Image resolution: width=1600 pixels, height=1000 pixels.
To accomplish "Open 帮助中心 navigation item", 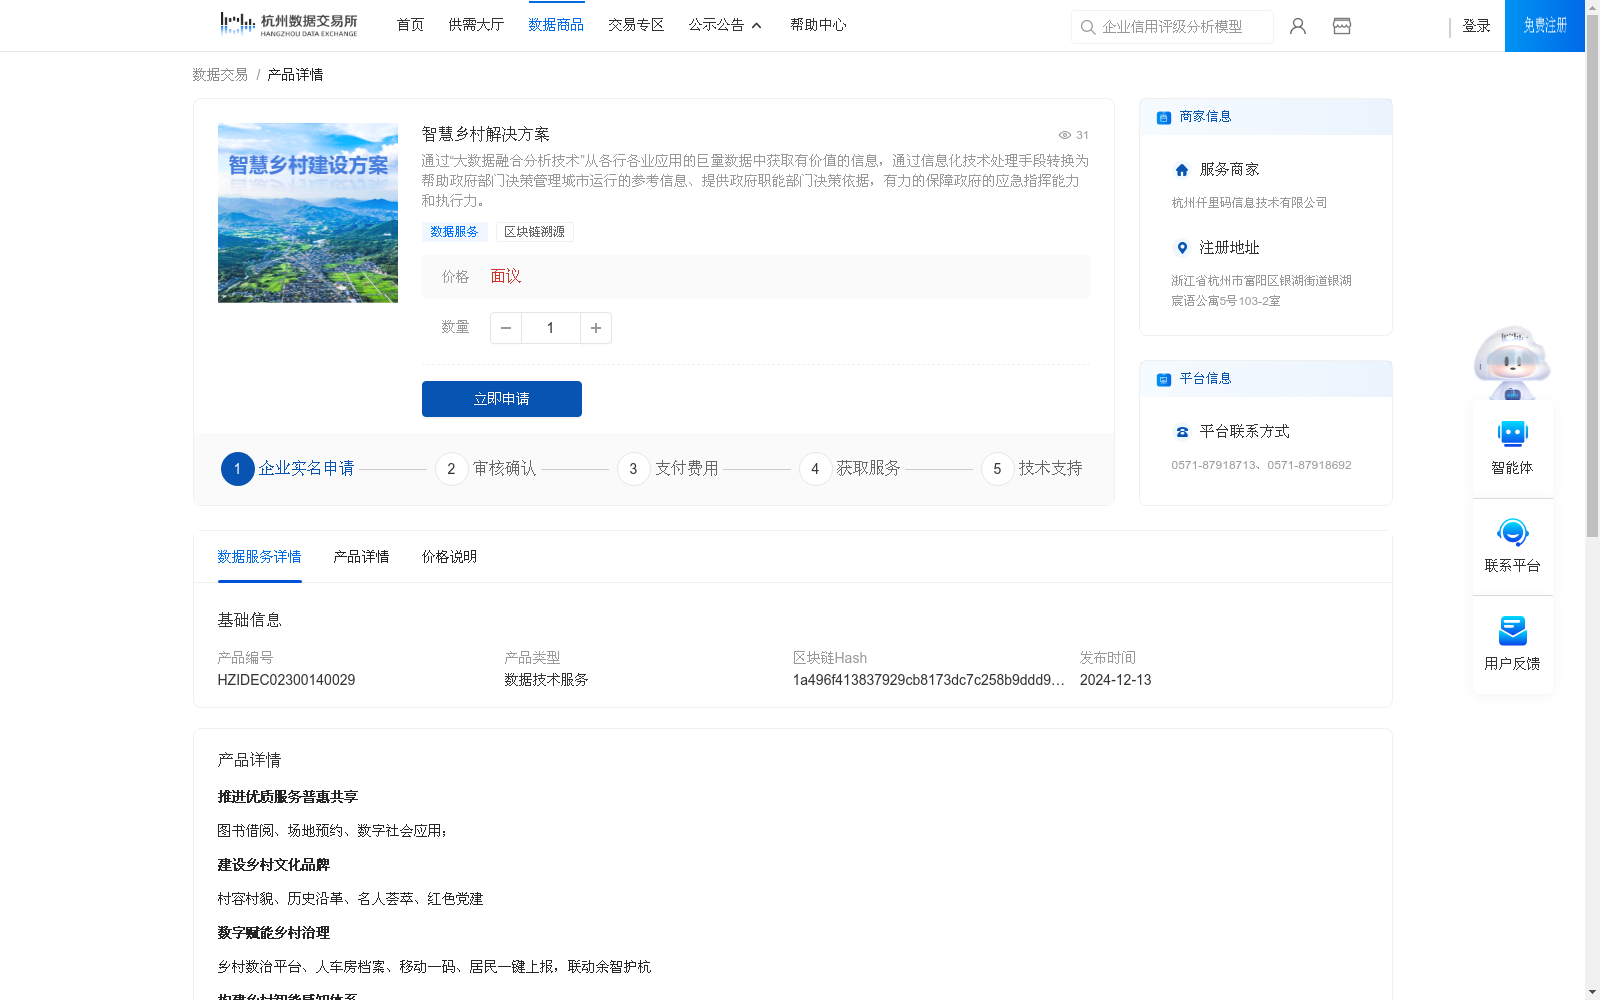I will pos(818,25).
